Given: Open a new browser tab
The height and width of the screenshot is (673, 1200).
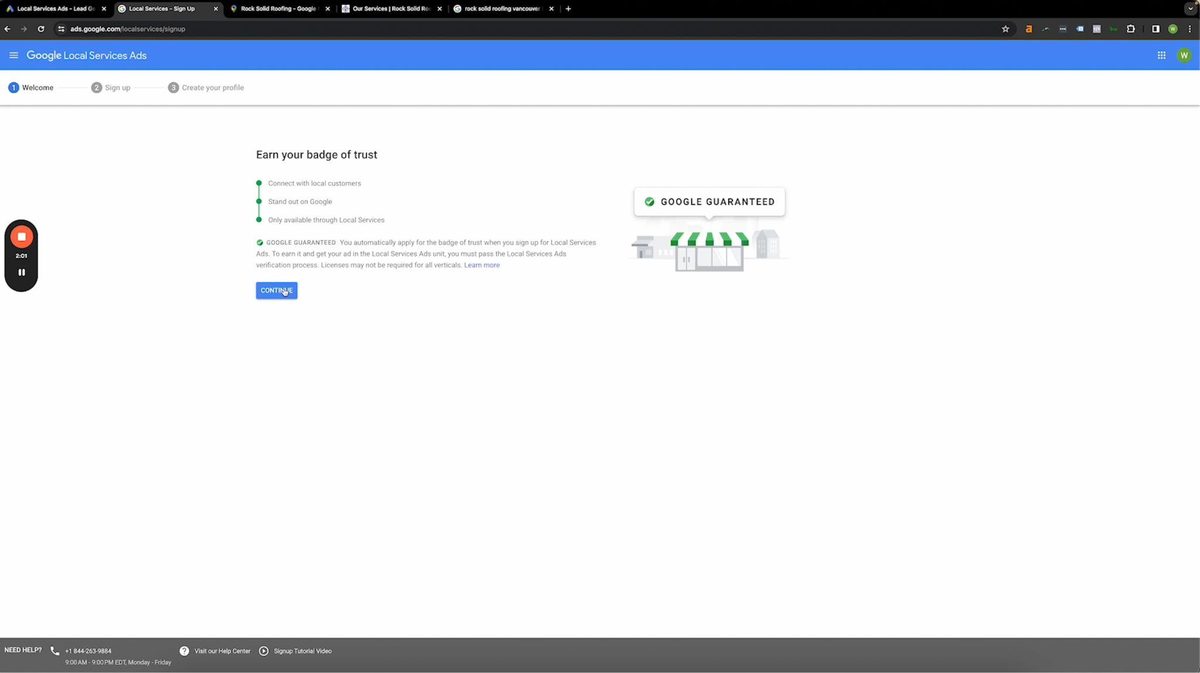Looking at the screenshot, I should pyautogui.click(x=568, y=8).
